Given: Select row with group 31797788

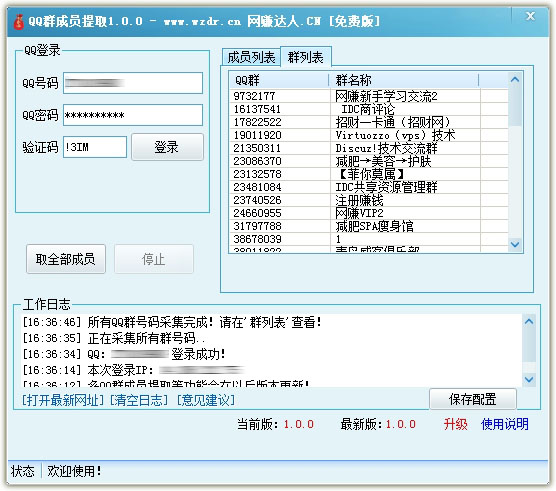Looking at the screenshot, I should (x=369, y=226).
